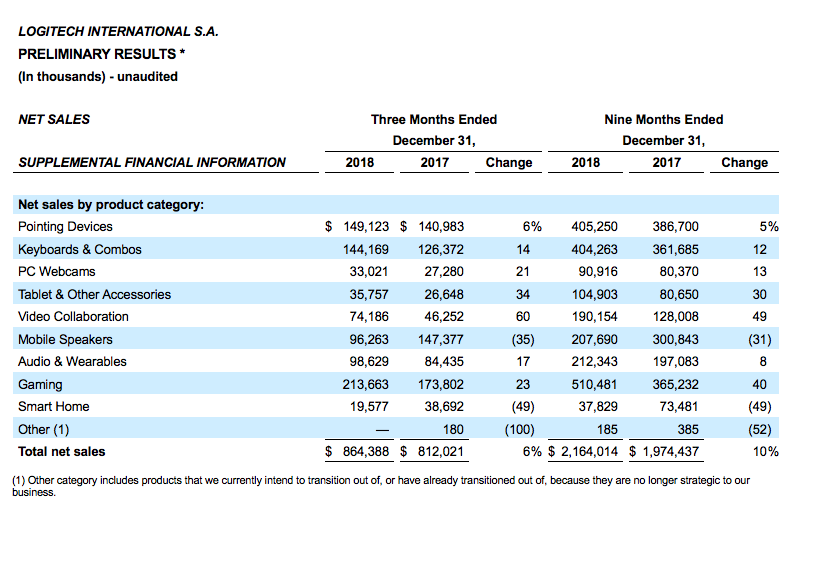The image size is (824, 563).
Task: Select Video Collaboration value 74,186
Action: pyautogui.click(x=369, y=316)
